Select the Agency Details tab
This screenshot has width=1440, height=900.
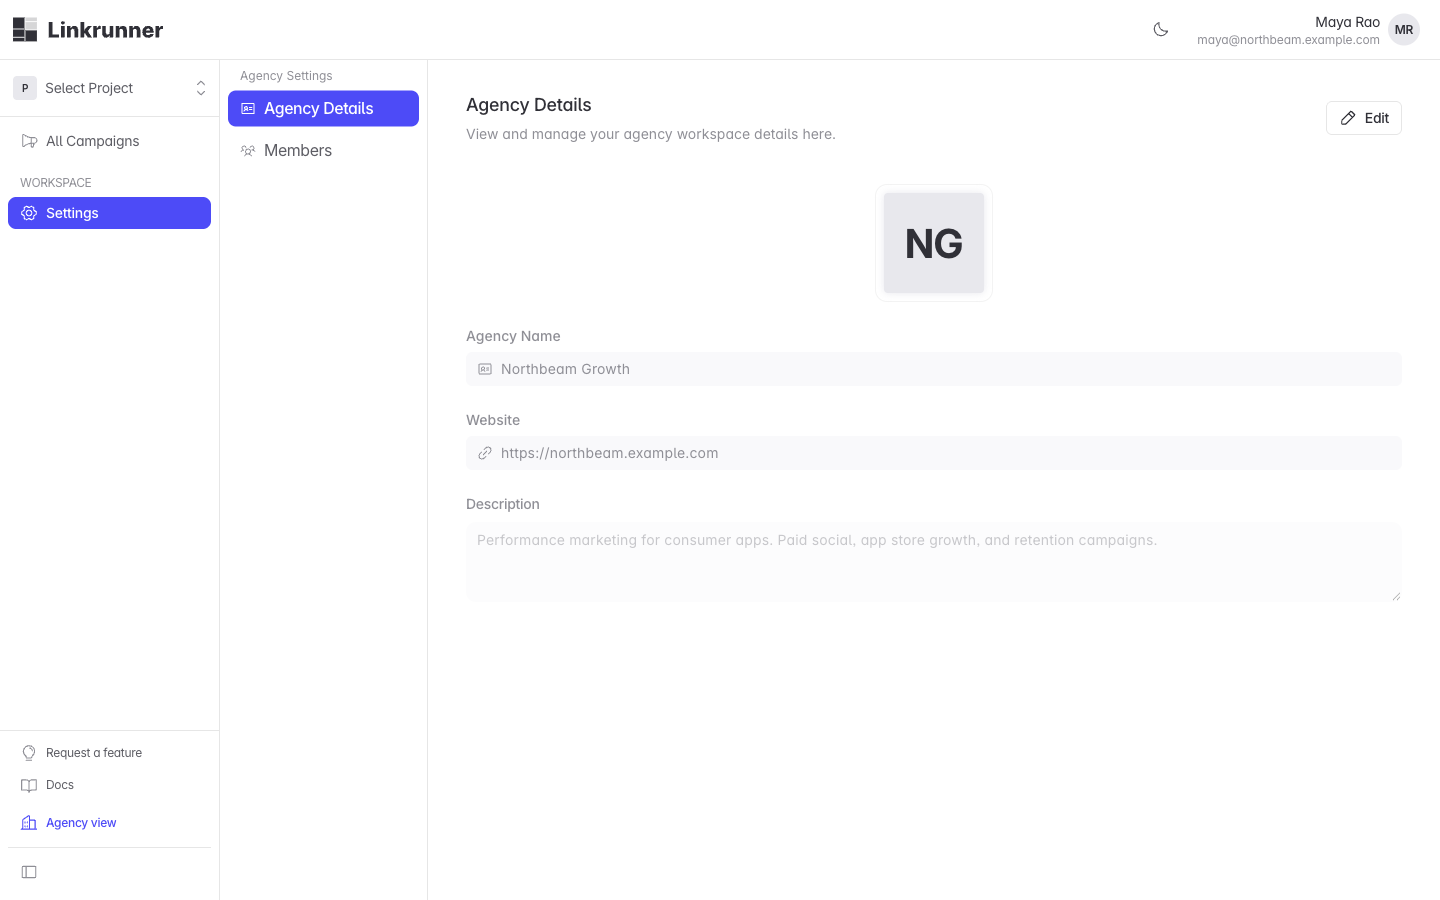(323, 108)
